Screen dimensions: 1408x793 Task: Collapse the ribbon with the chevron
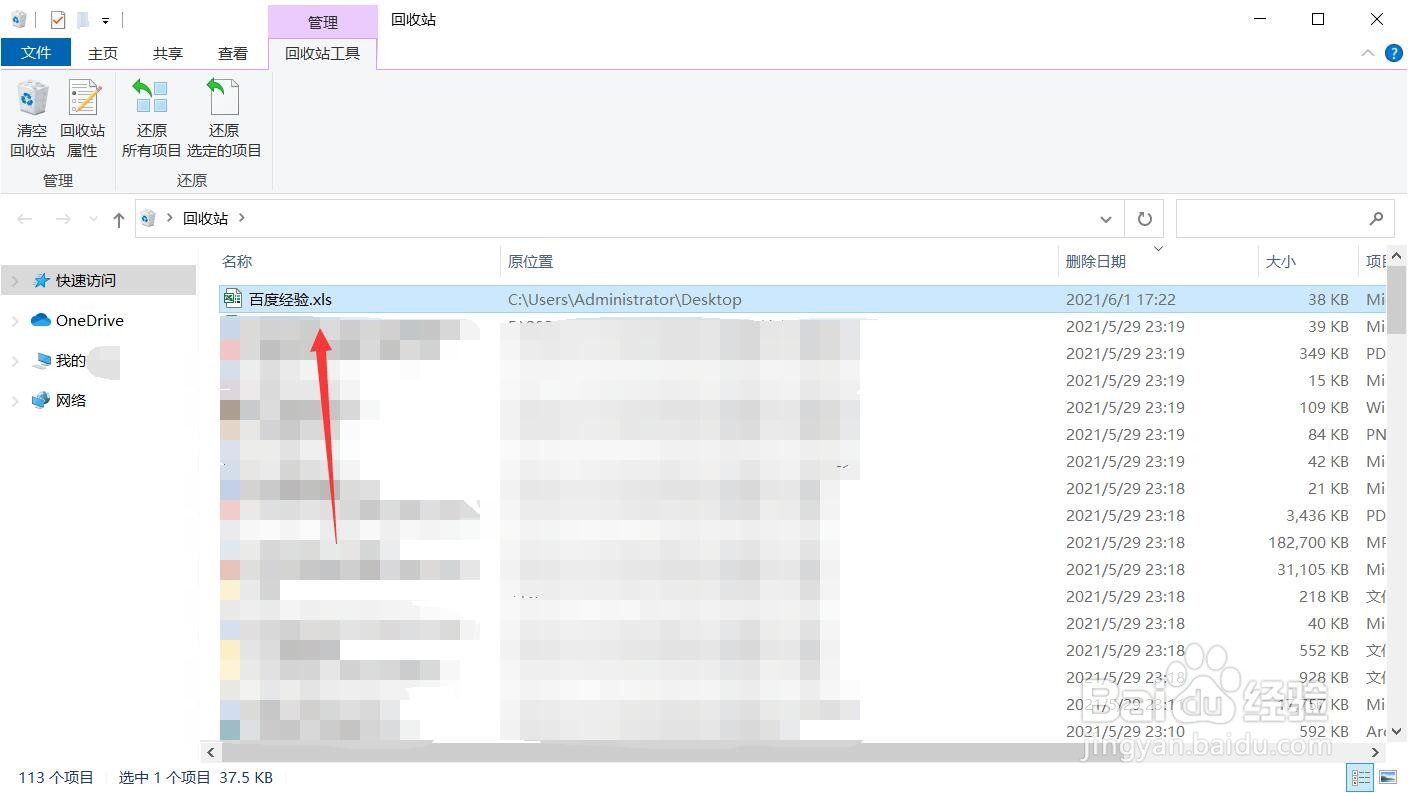point(1367,53)
